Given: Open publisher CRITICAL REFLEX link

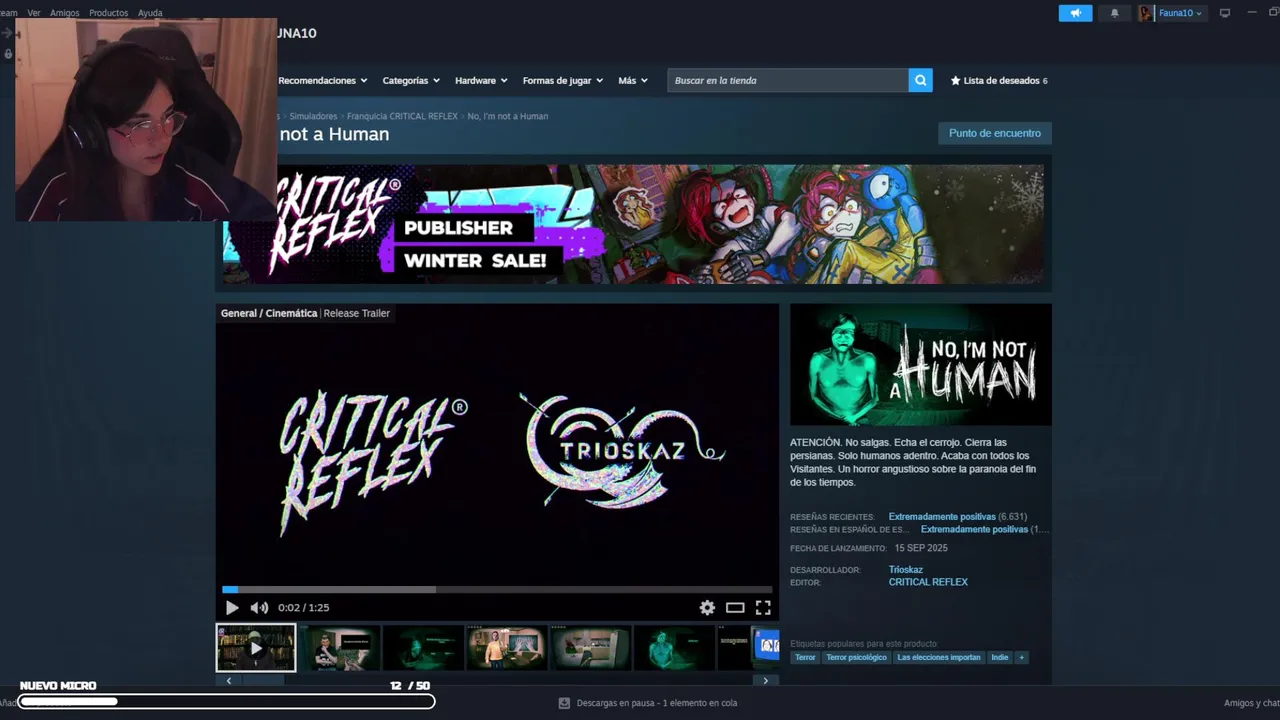Looking at the screenshot, I should click(928, 582).
